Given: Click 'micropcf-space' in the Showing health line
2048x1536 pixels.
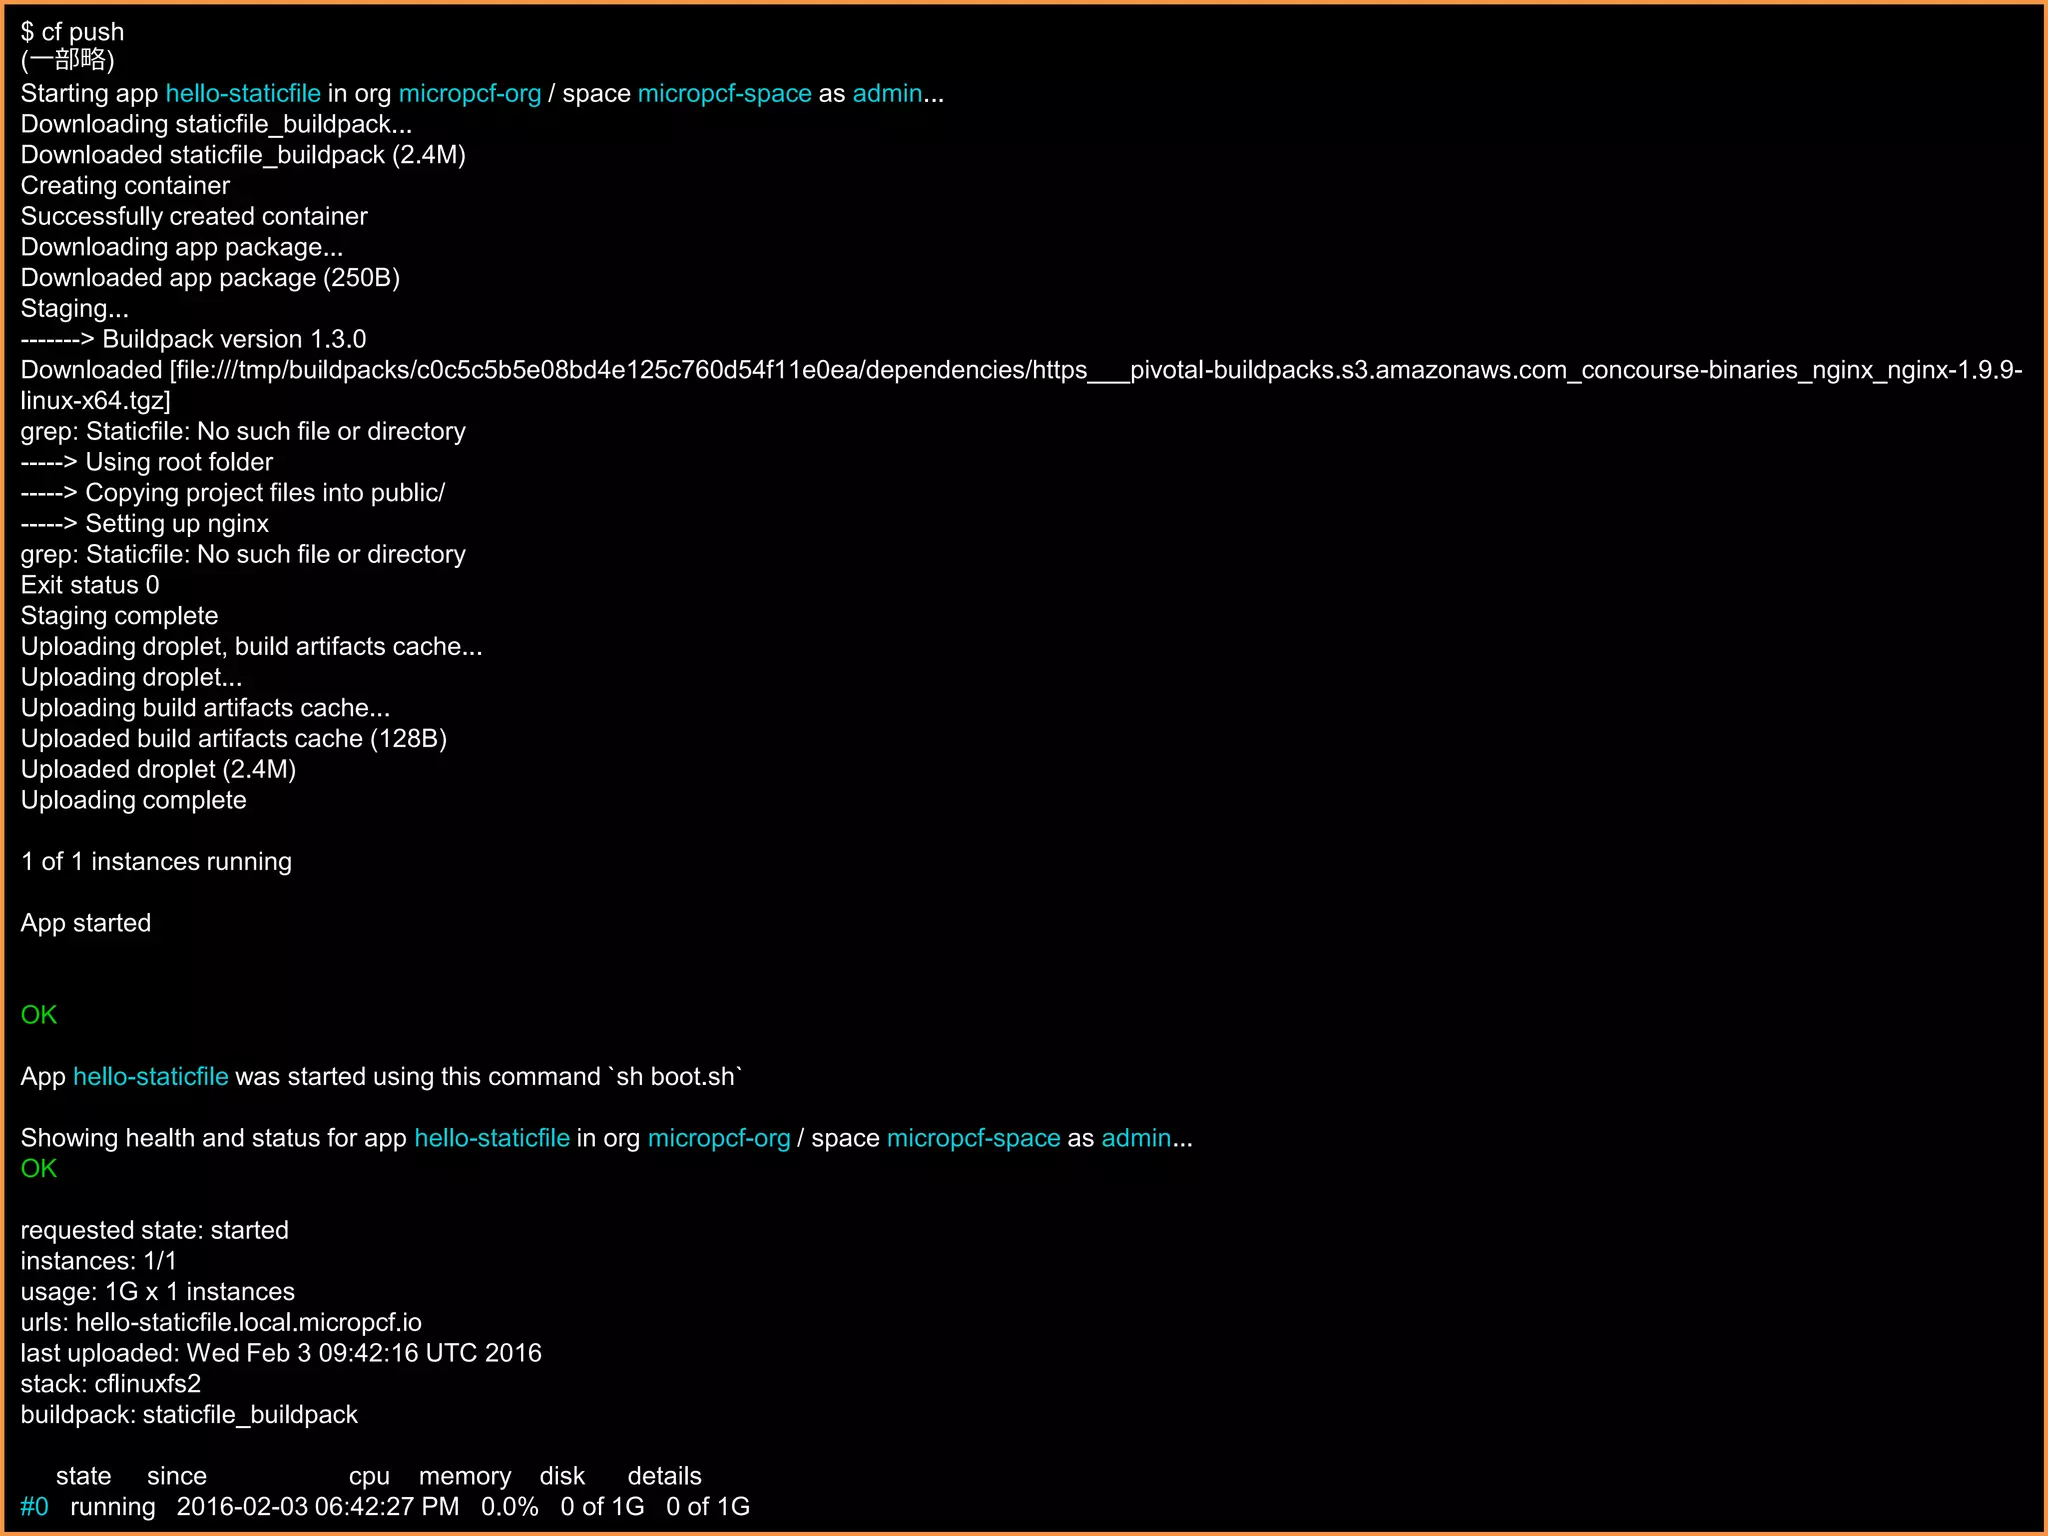Looking at the screenshot, I should (974, 1139).
